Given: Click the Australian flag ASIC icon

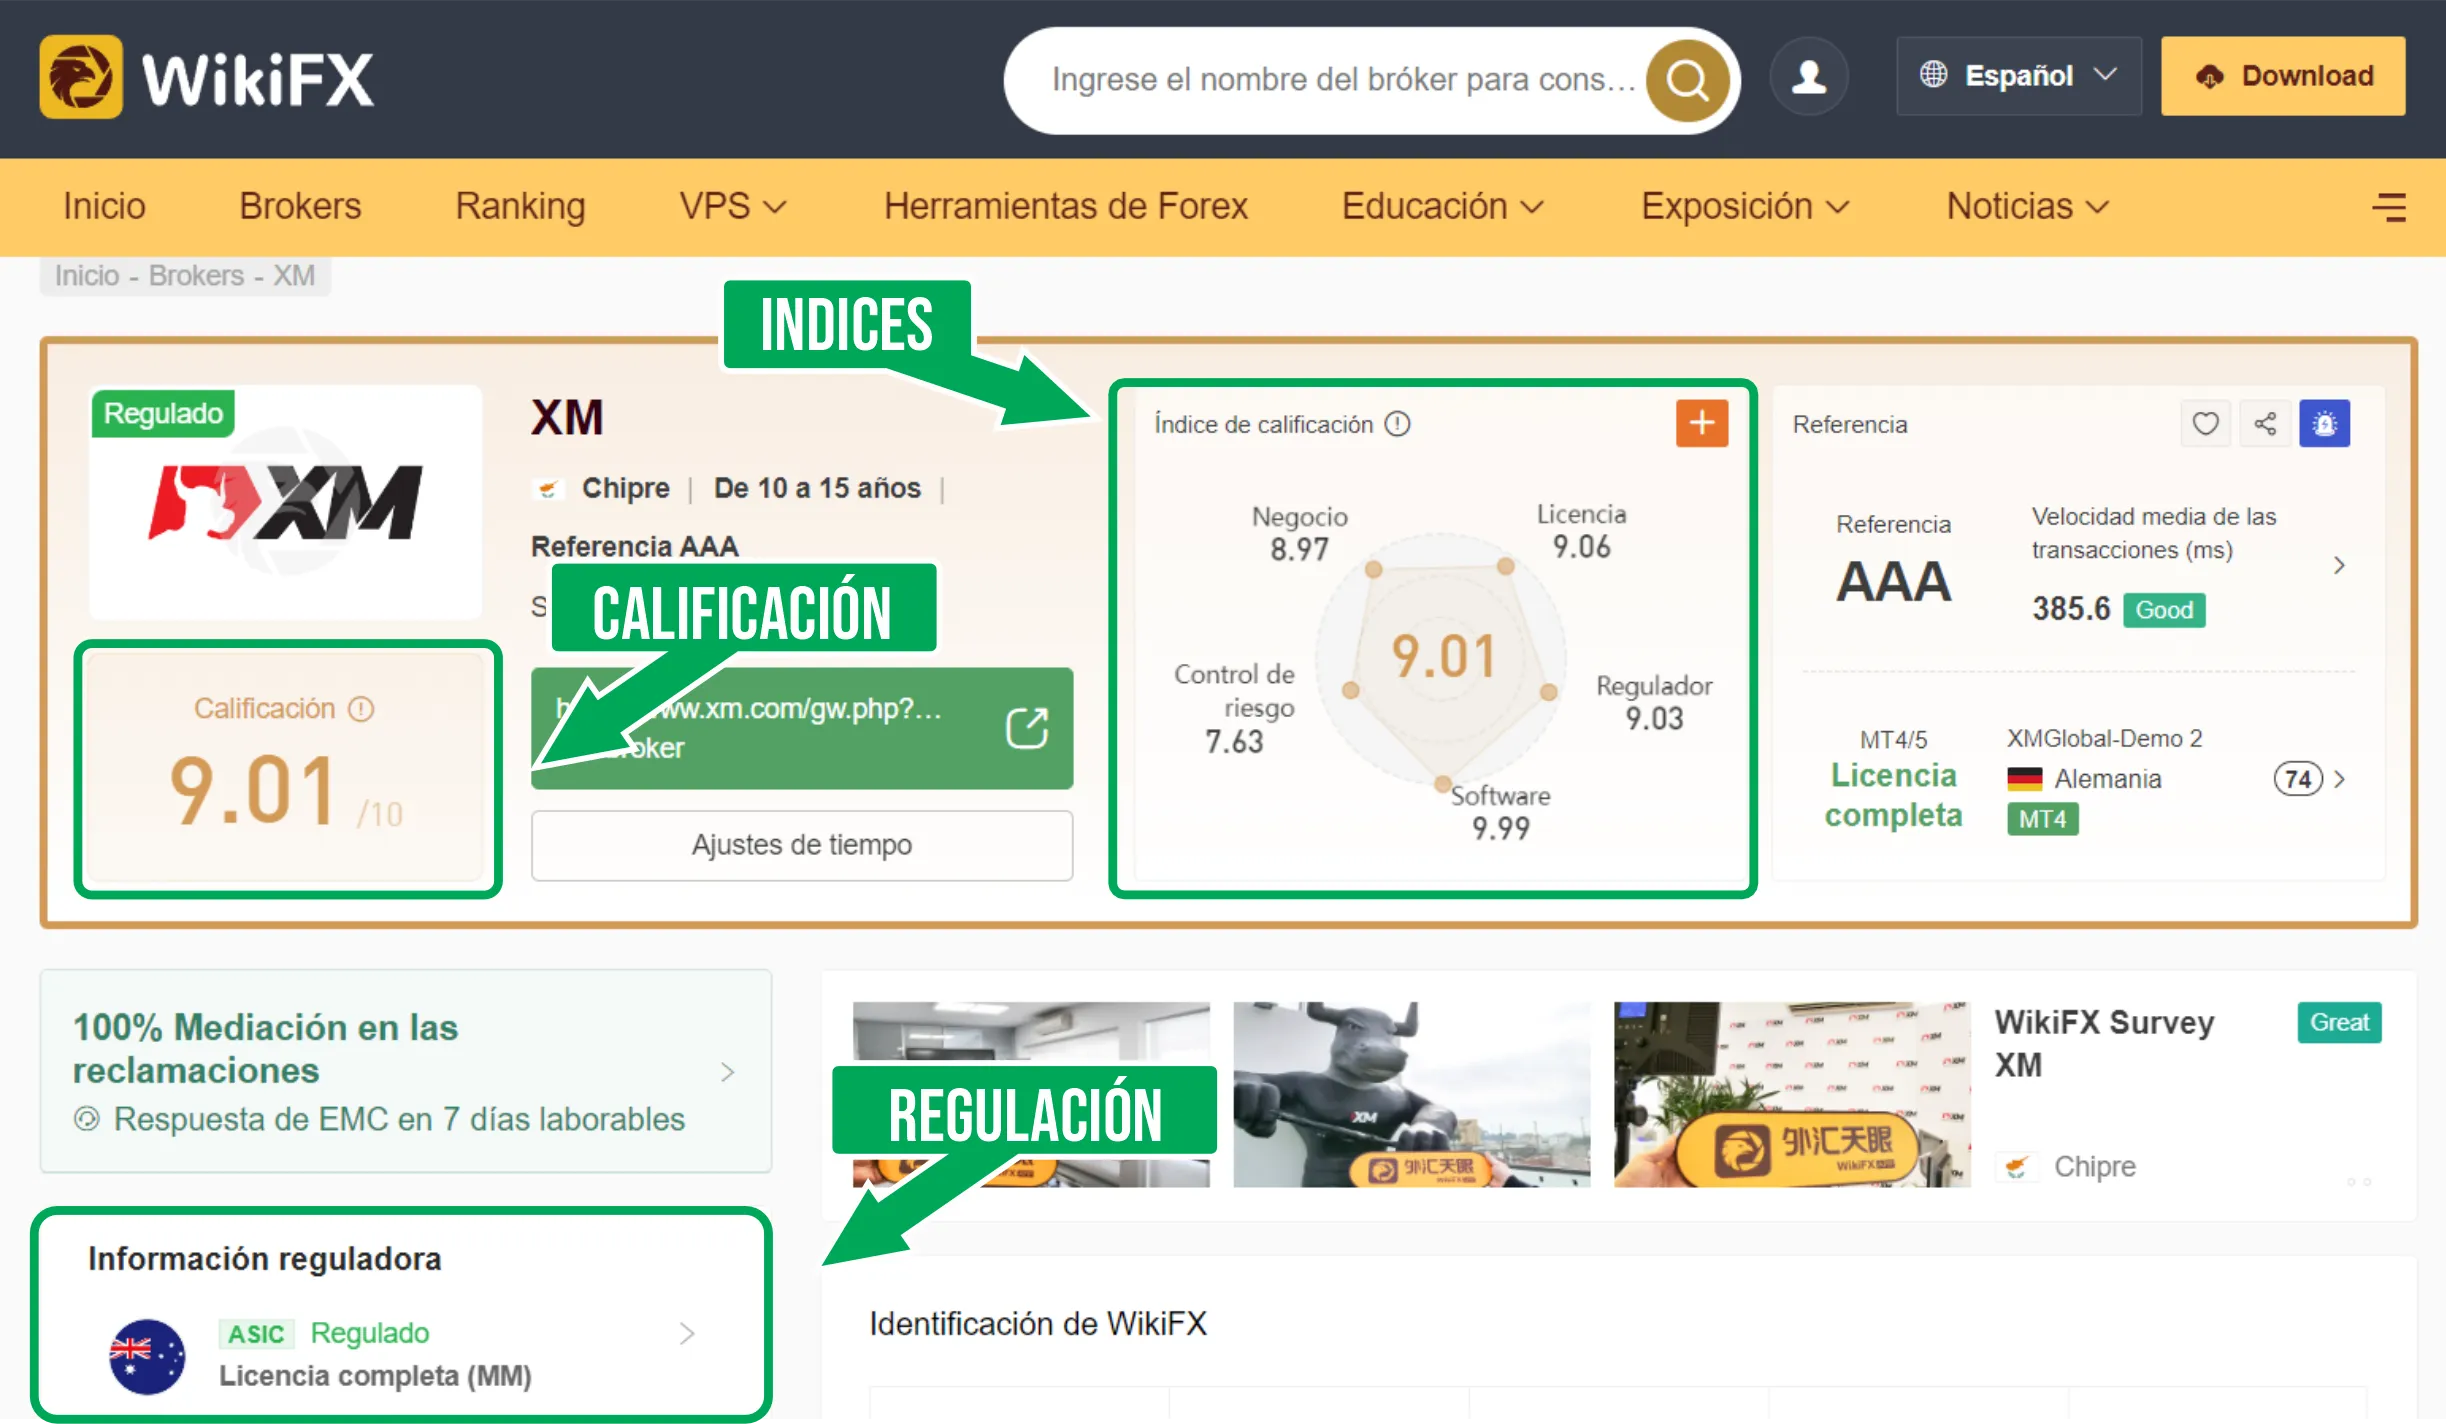Looking at the screenshot, I should click(147, 1357).
